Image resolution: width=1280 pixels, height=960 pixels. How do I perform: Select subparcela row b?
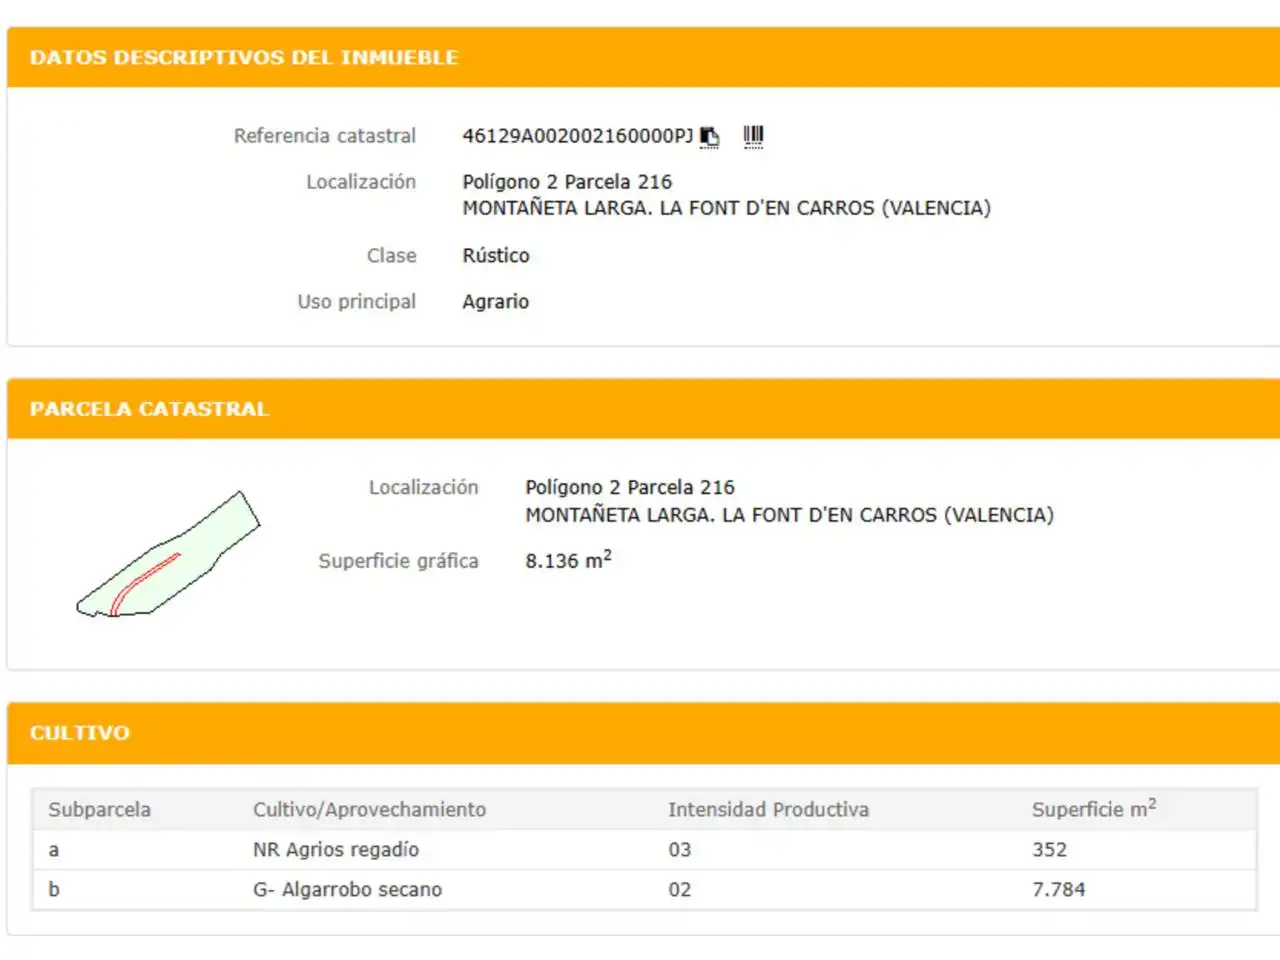coord(643,890)
